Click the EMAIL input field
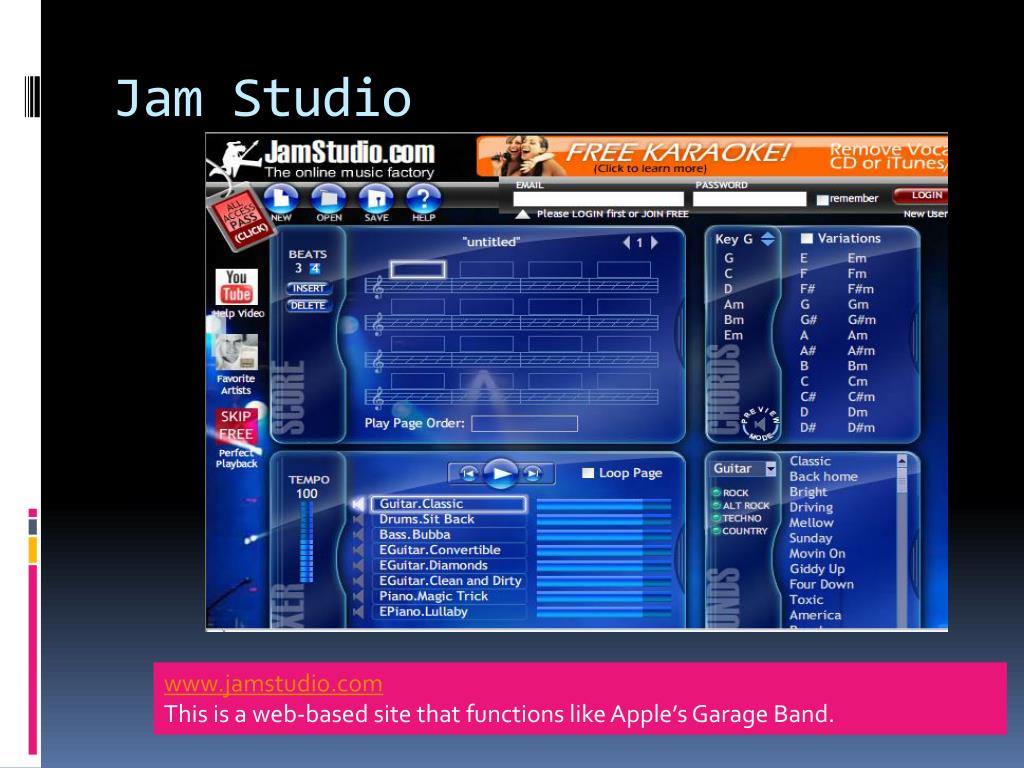This screenshot has height=768, width=1024. pos(598,199)
